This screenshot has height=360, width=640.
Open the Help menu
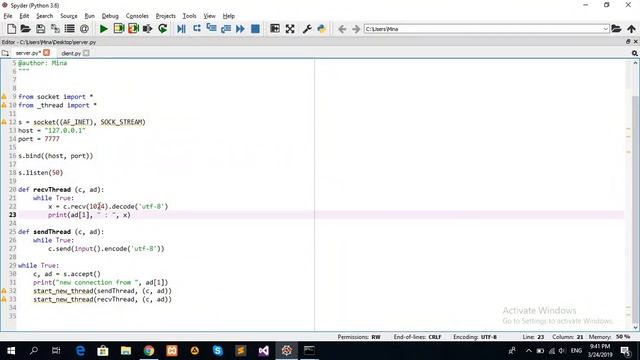point(229,16)
